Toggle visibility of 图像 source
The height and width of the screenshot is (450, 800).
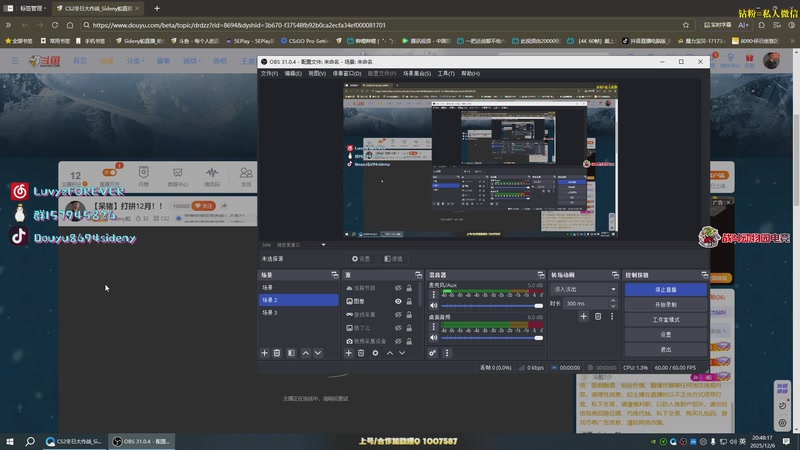[398, 302]
